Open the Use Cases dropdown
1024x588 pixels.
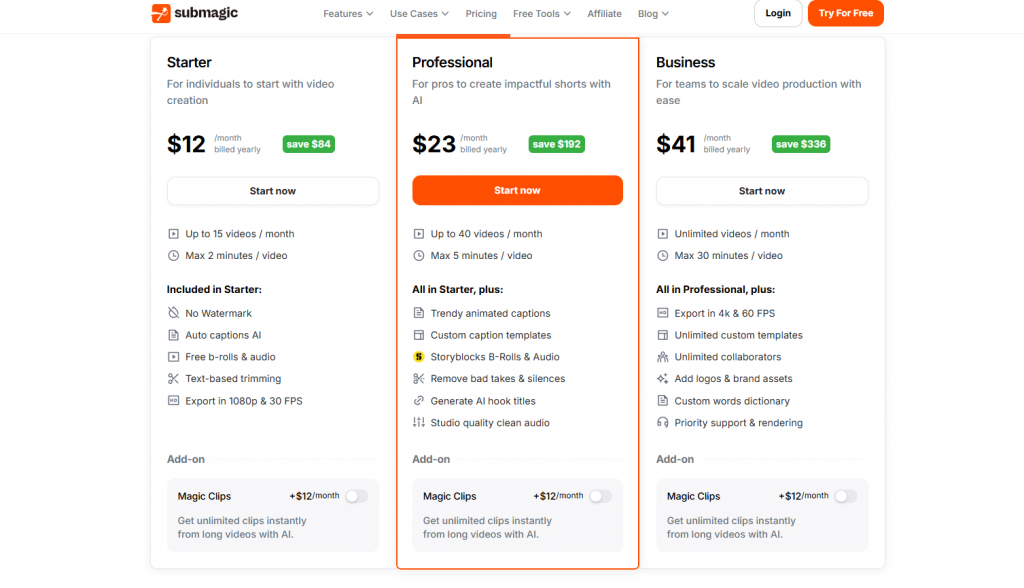click(x=419, y=14)
